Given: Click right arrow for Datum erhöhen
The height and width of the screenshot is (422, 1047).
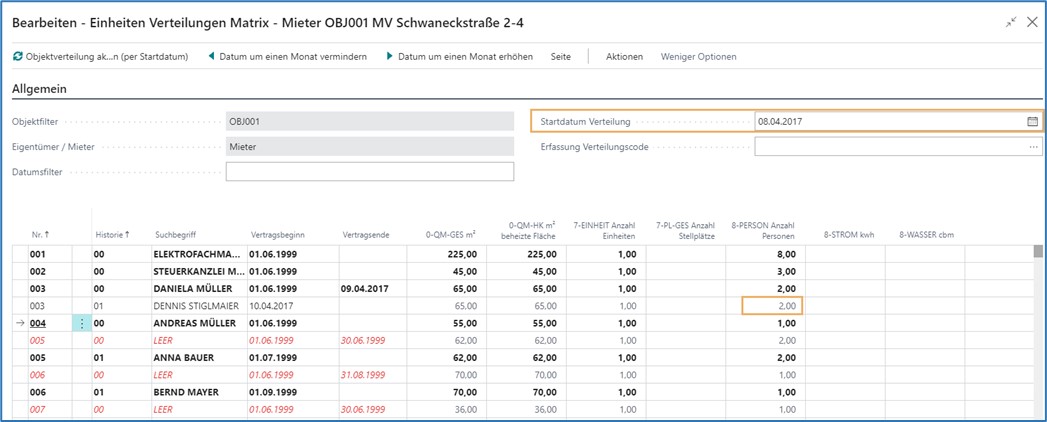Looking at the screenshot, I should click(390, 57).
